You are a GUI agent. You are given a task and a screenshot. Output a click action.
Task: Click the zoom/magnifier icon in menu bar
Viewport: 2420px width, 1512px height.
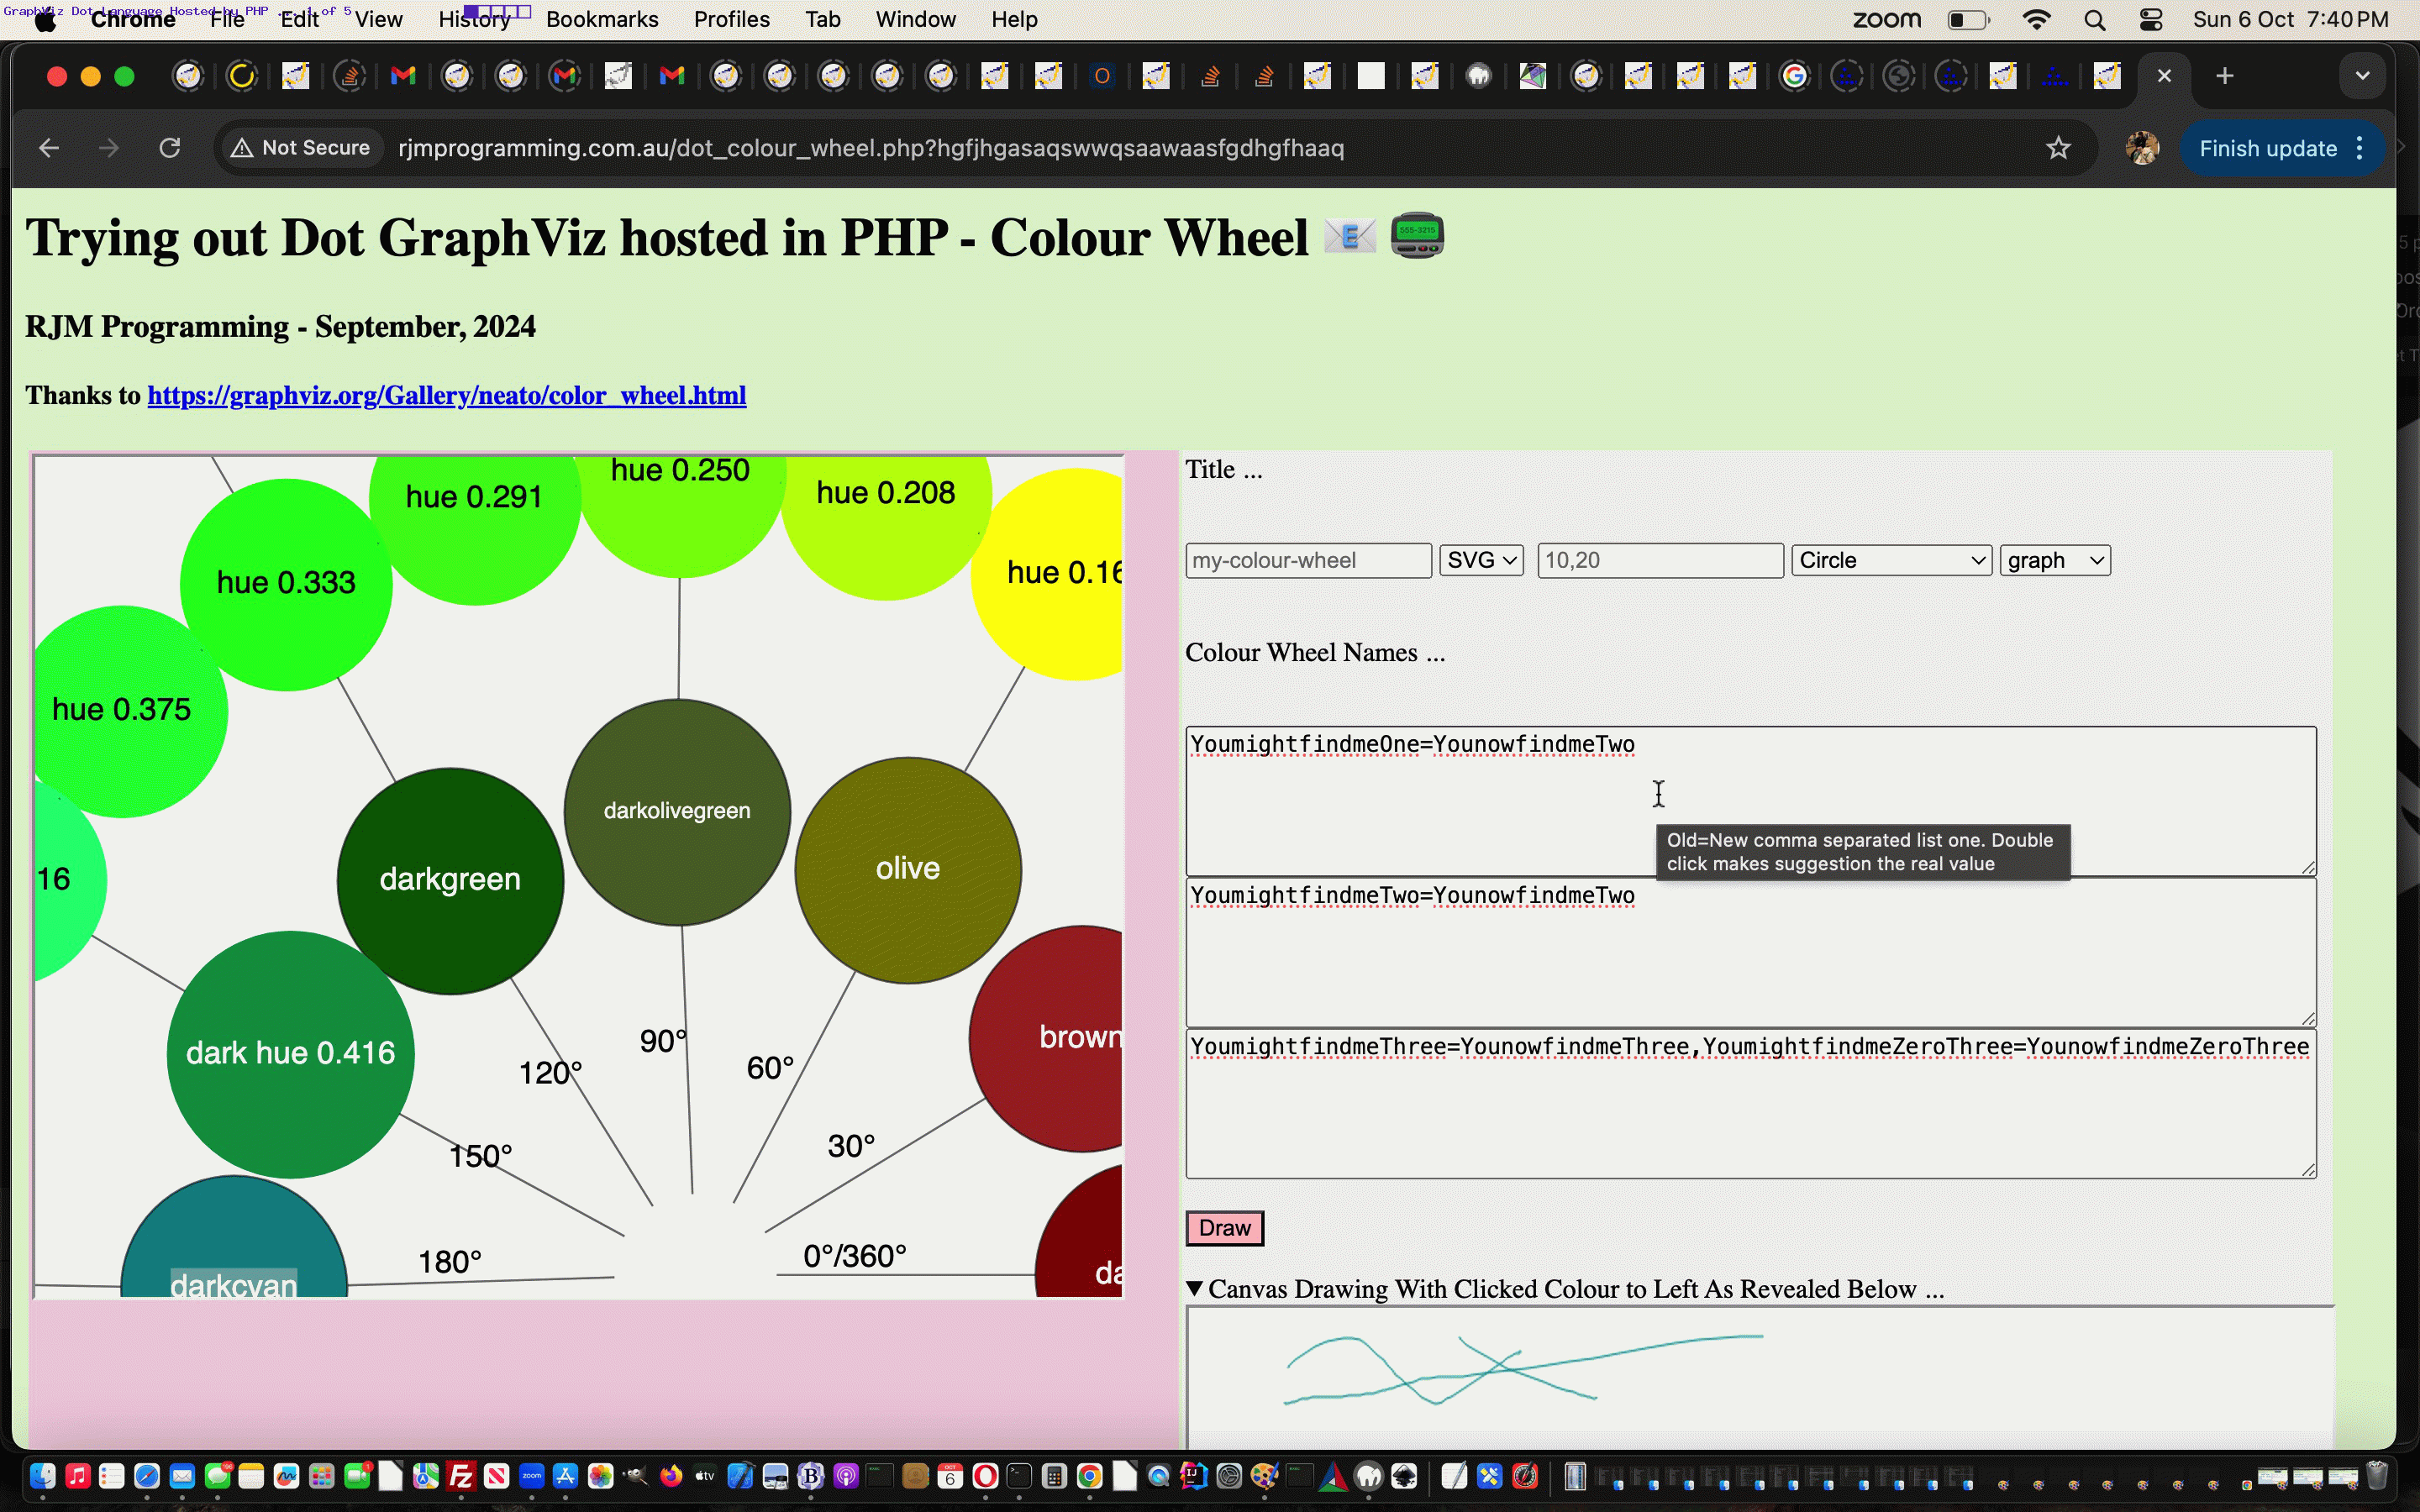(2092, 21)
